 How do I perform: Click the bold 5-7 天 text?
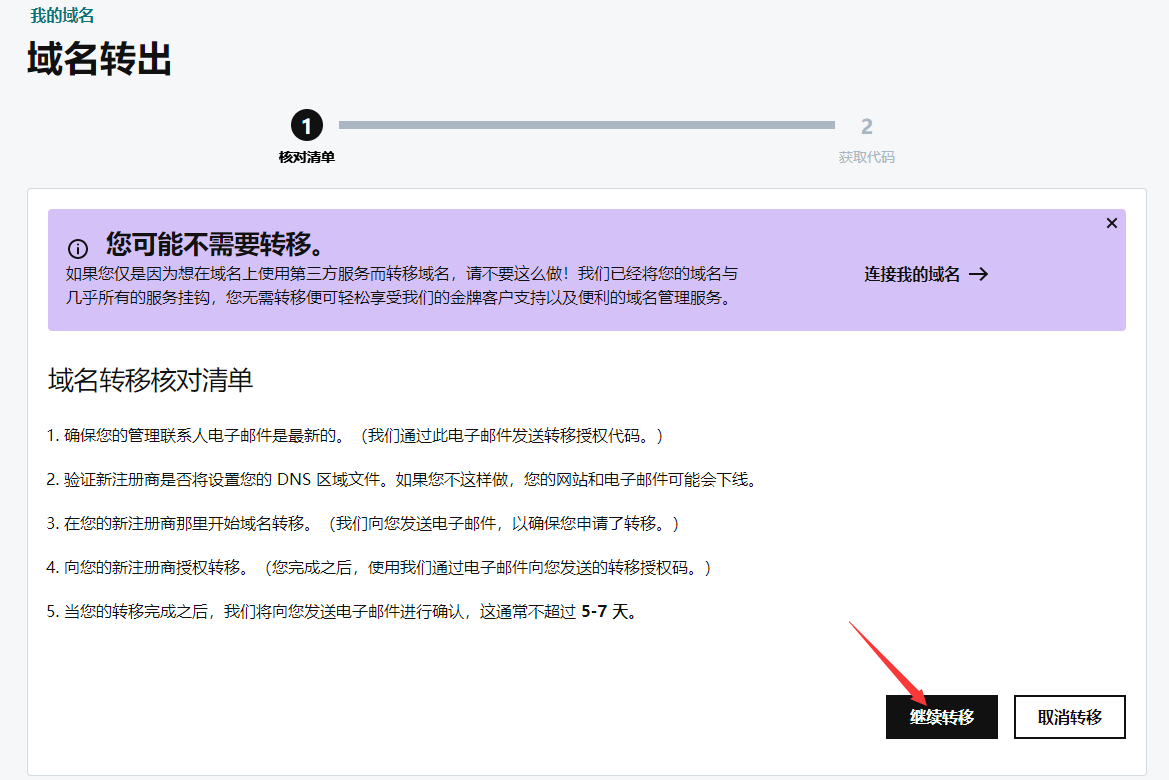[609, 612]
